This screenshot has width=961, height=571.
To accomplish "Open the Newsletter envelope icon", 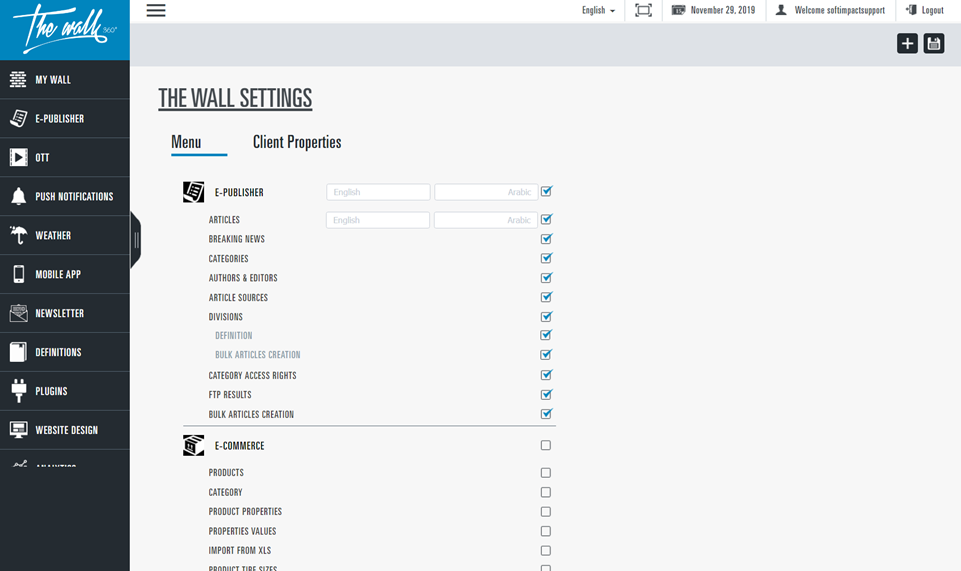I will 18,313.
